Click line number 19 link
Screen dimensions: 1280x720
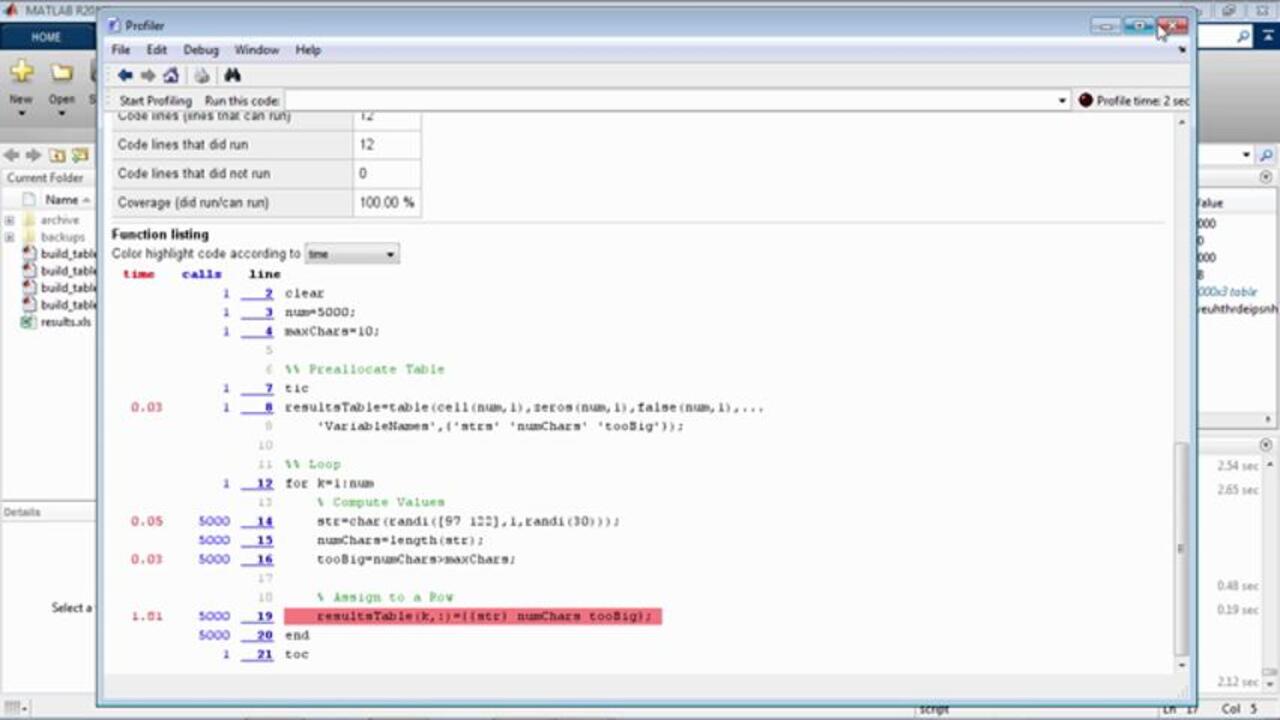pos(264,617)
